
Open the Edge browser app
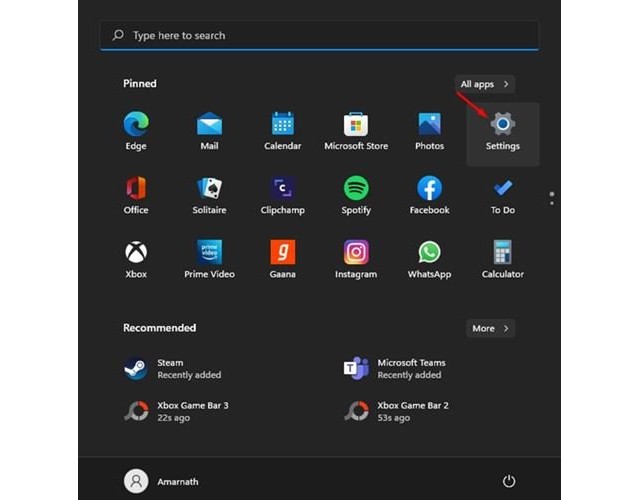coord(136,131)
